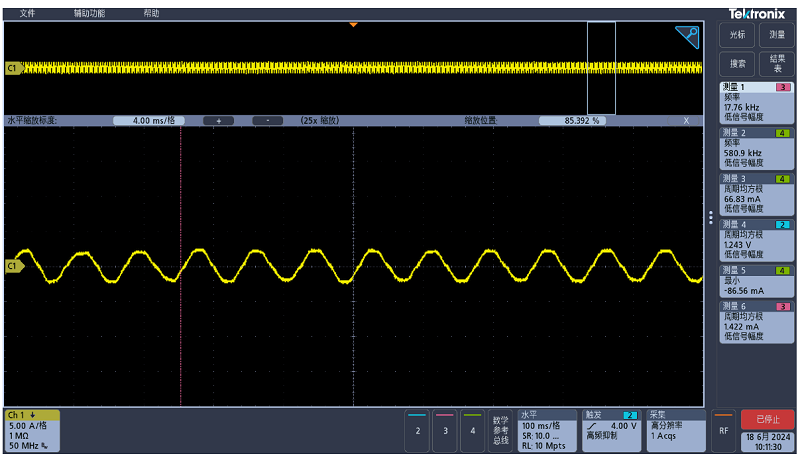Click the C1 channel handle on the main waveform
This screenshot has height=456, width=800.
point(12,266)
